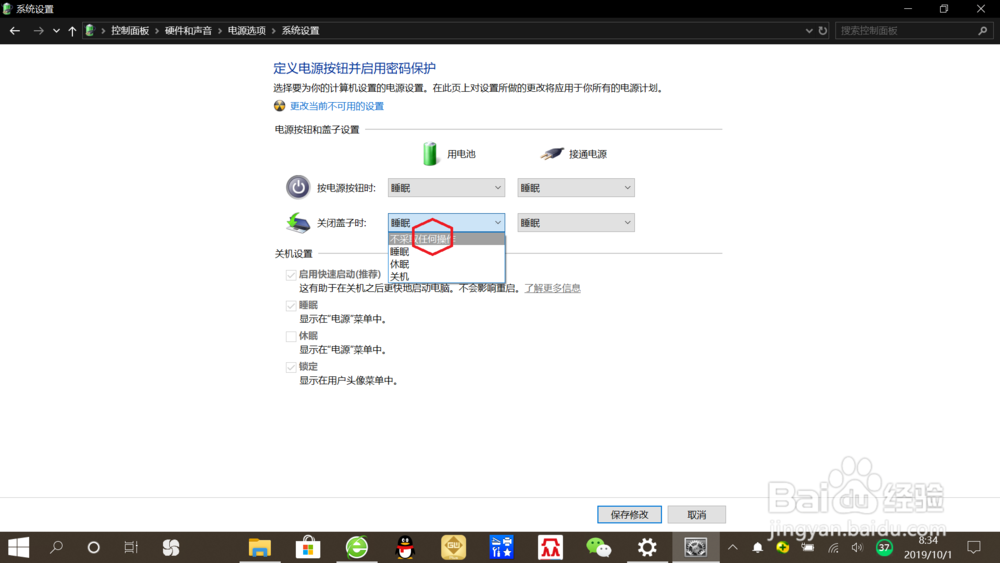Image resolution: width=1000 pixels, height=563 pixels.
Task: Click the forward navigation arrow
Action: coord(38,31)
